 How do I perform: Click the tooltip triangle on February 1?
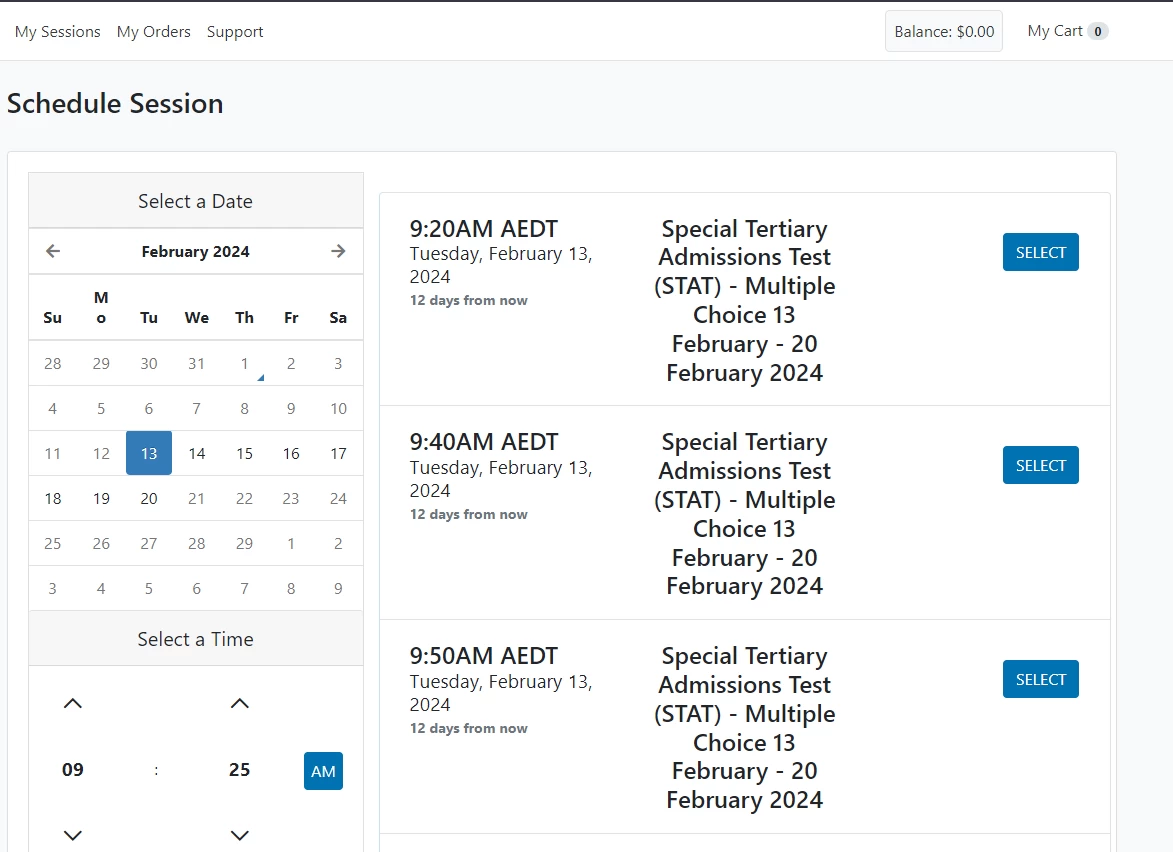click(x=260, y=374)
